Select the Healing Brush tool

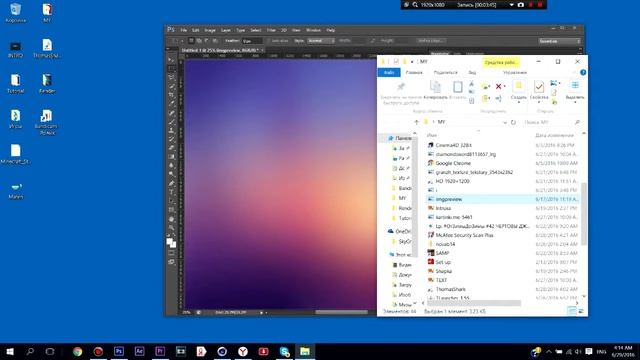171,113
